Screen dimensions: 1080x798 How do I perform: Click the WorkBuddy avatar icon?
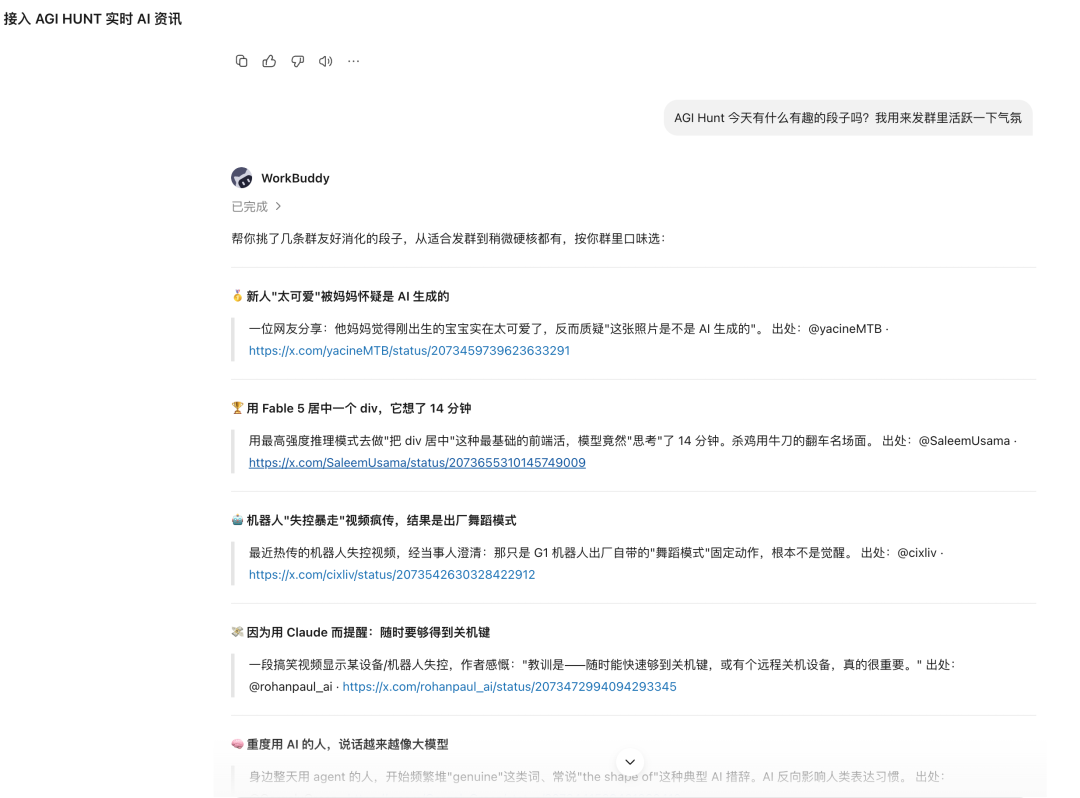click(x=242, y=178)
